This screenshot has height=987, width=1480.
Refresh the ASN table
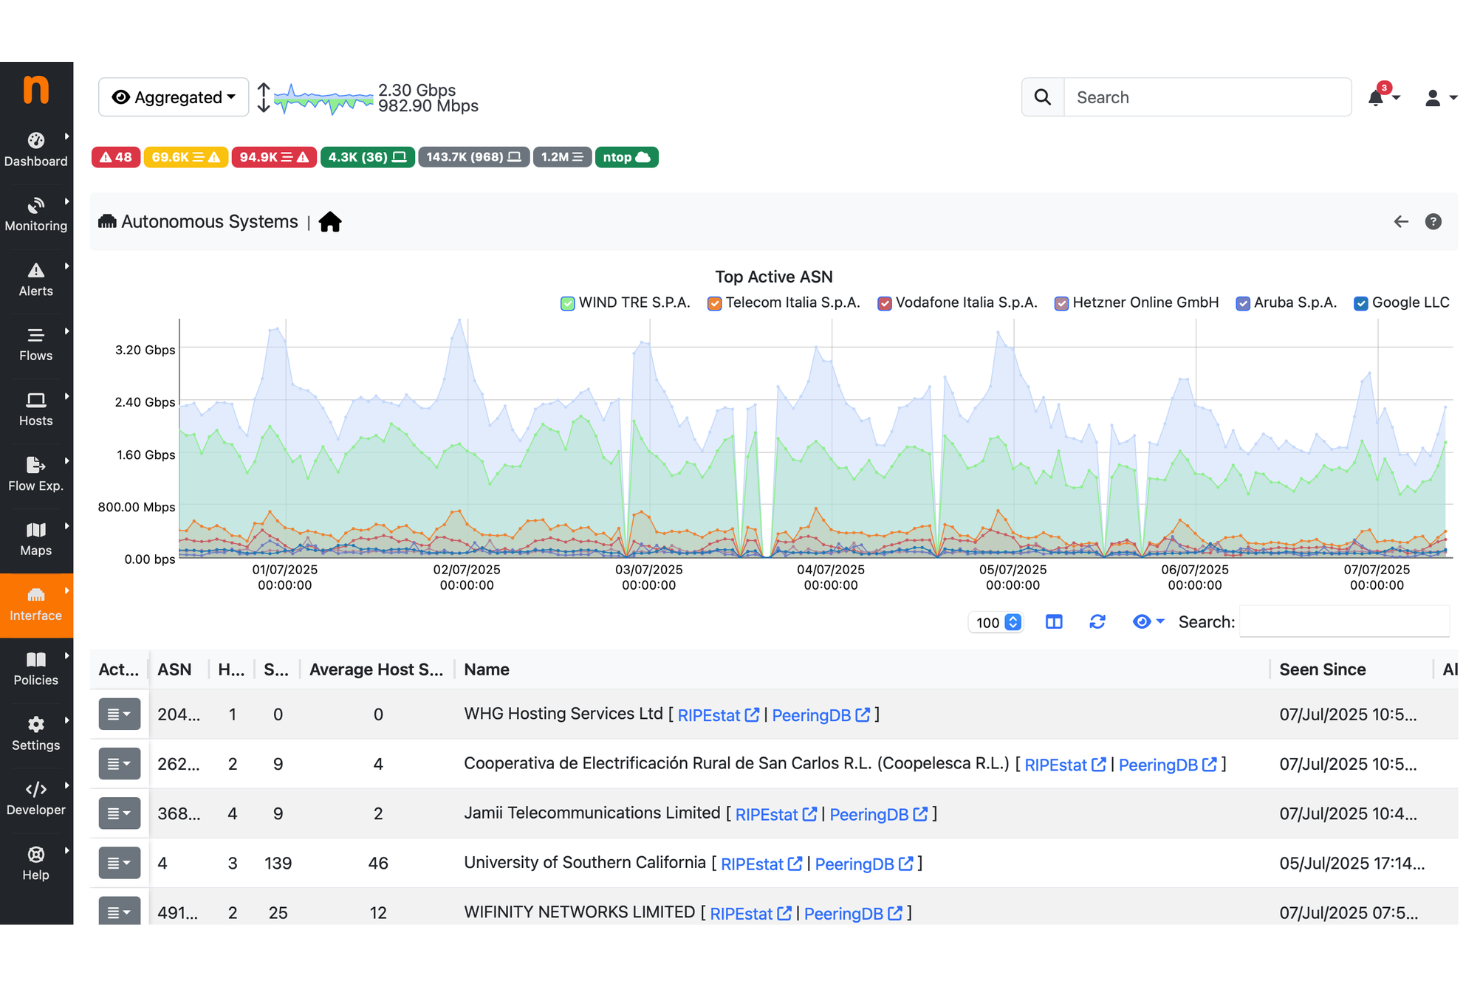pyautogui.click(x=1097, y=621)
